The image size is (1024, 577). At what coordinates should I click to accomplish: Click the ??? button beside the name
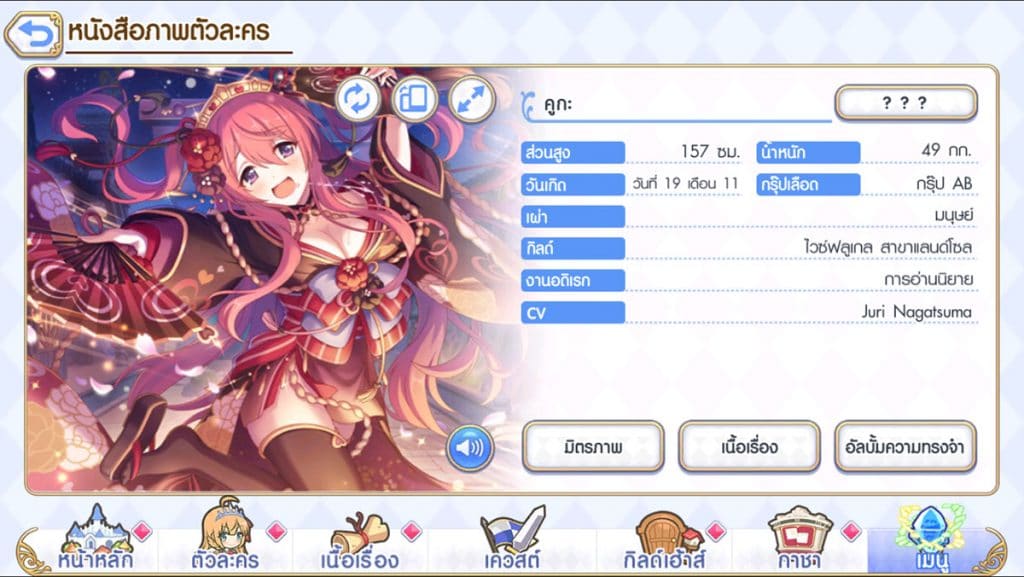[x=906, y=103]
